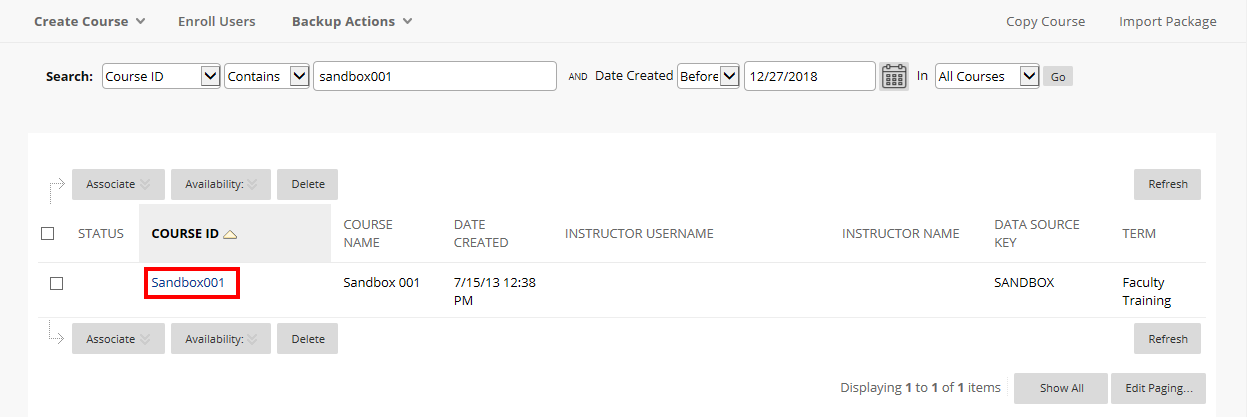Tick the select-all header checkbox
Screen dimensions: 1247x417
coord(48,233)
